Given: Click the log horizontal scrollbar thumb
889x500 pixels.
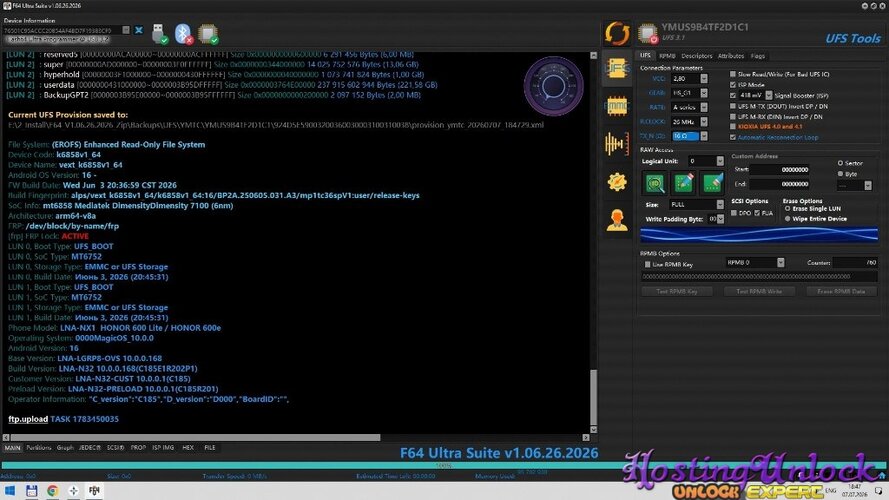Looking at the screenshot, I should pyautogui.click(x=195, y=438).
